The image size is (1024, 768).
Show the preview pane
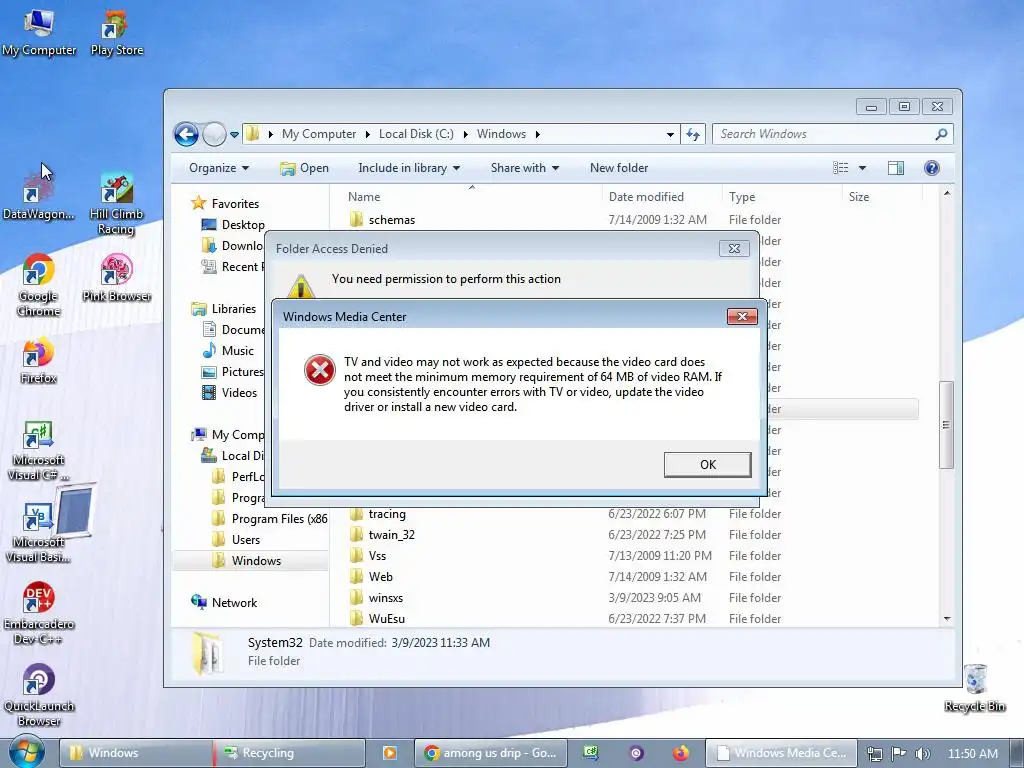(x=896, y=168)
